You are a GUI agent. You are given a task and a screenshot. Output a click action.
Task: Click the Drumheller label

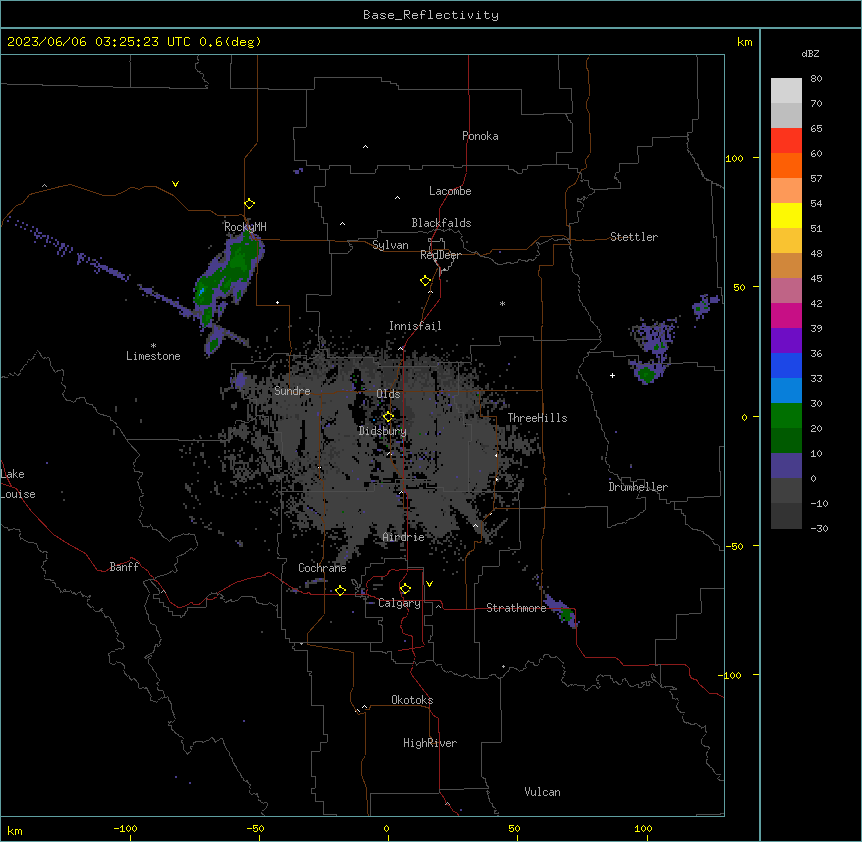pos(638,487)
